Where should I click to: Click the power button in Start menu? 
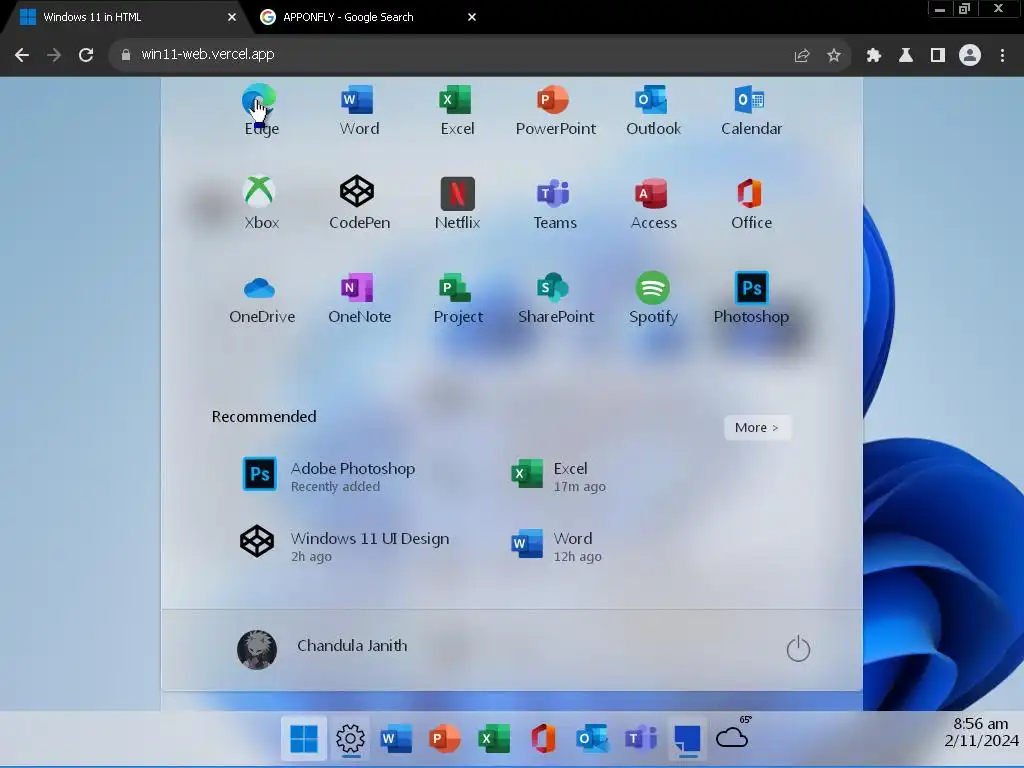coord(798,648)
